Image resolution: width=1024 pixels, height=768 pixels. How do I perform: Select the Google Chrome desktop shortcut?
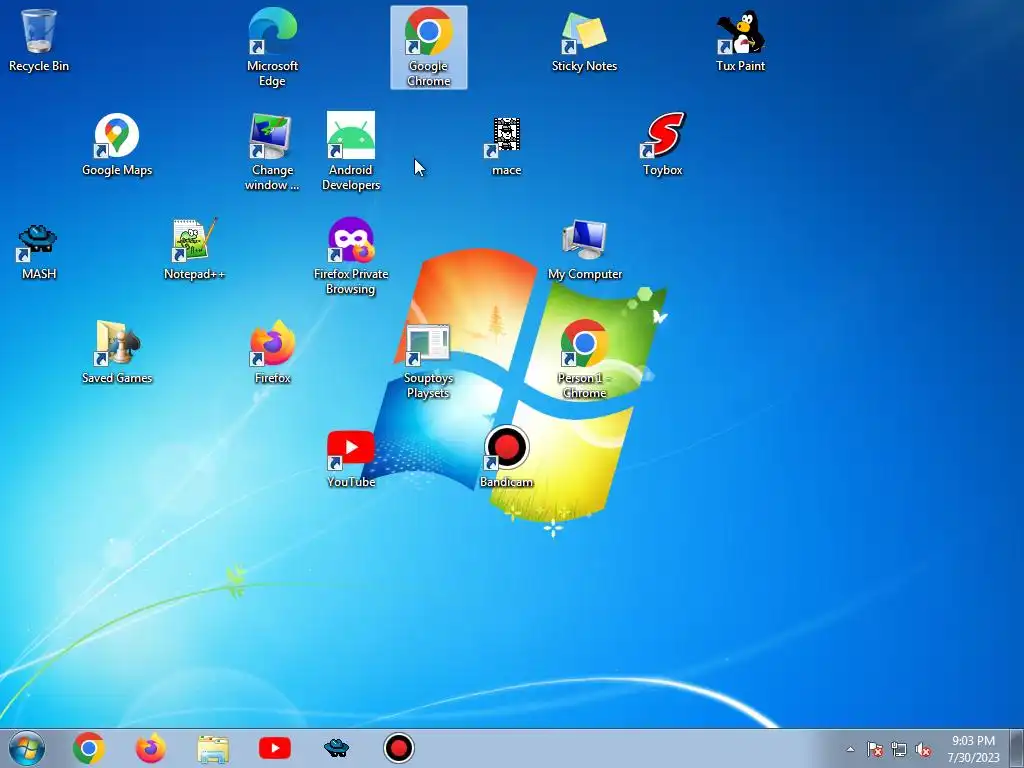[428, 47]
